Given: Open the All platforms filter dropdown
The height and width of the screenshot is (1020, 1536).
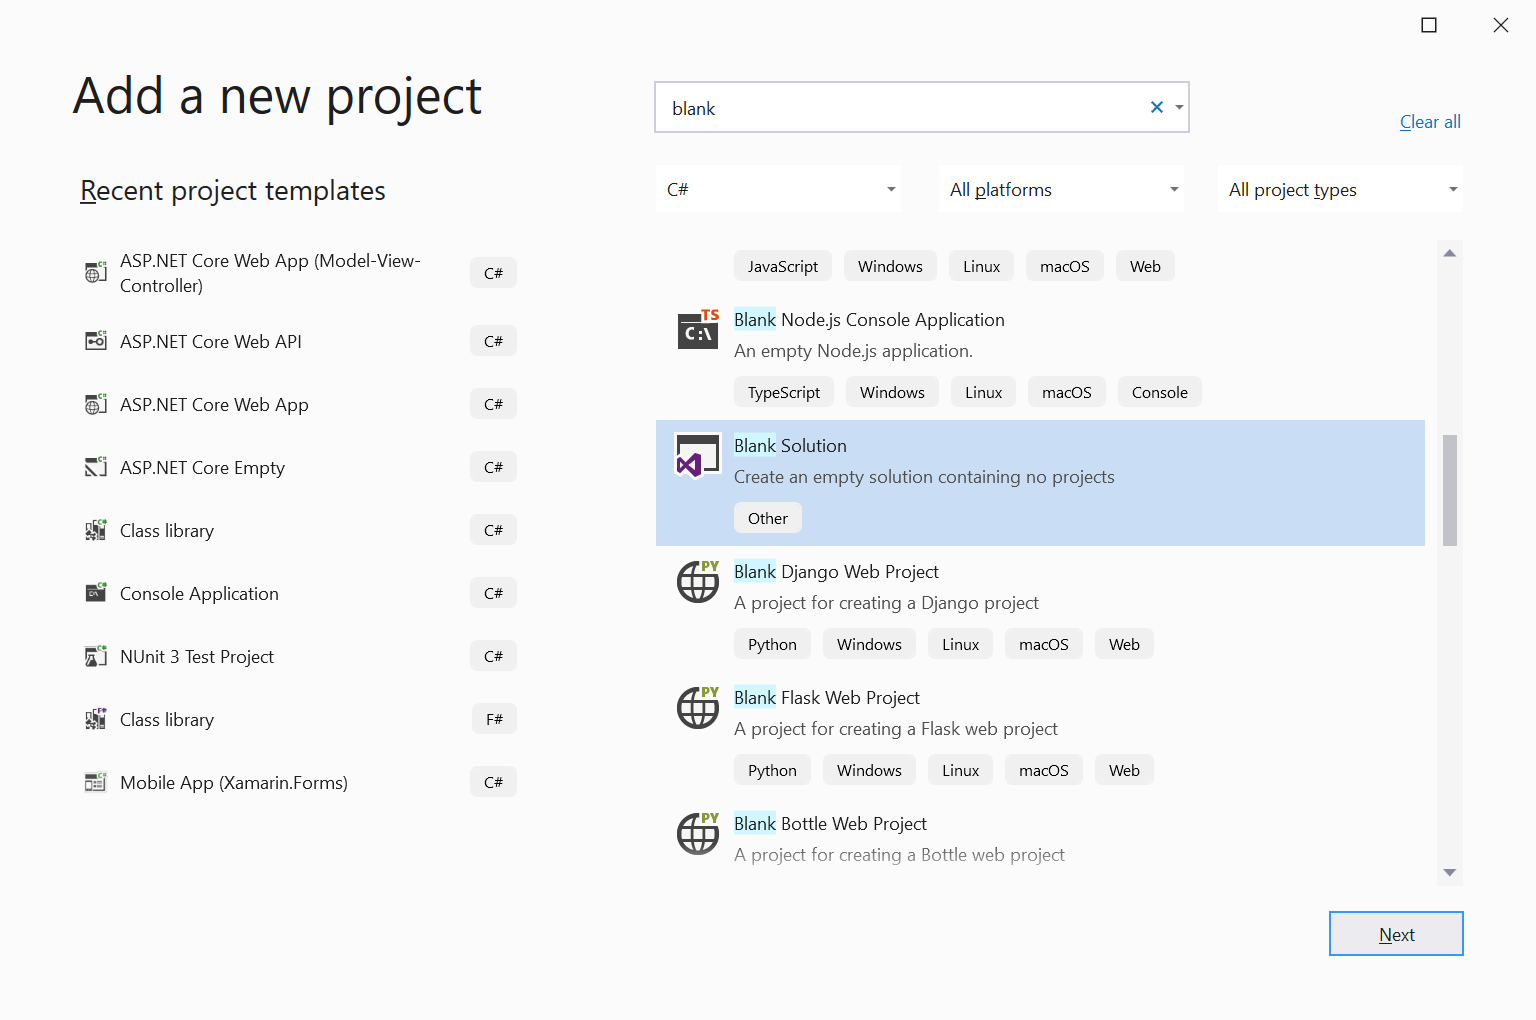Looking at the screenshot, I should coord(1062,189).
